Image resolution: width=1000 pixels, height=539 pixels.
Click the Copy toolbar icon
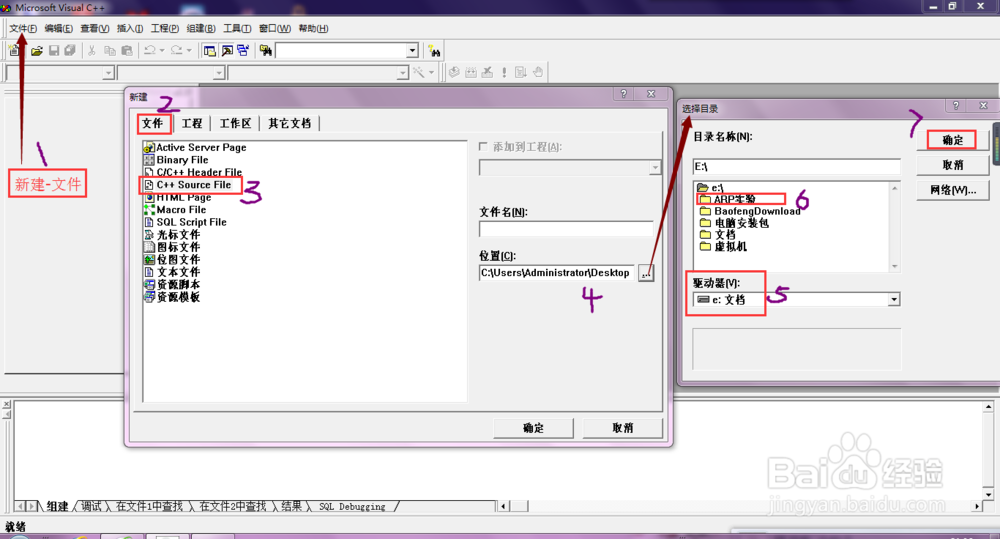[x=110, y=50]
